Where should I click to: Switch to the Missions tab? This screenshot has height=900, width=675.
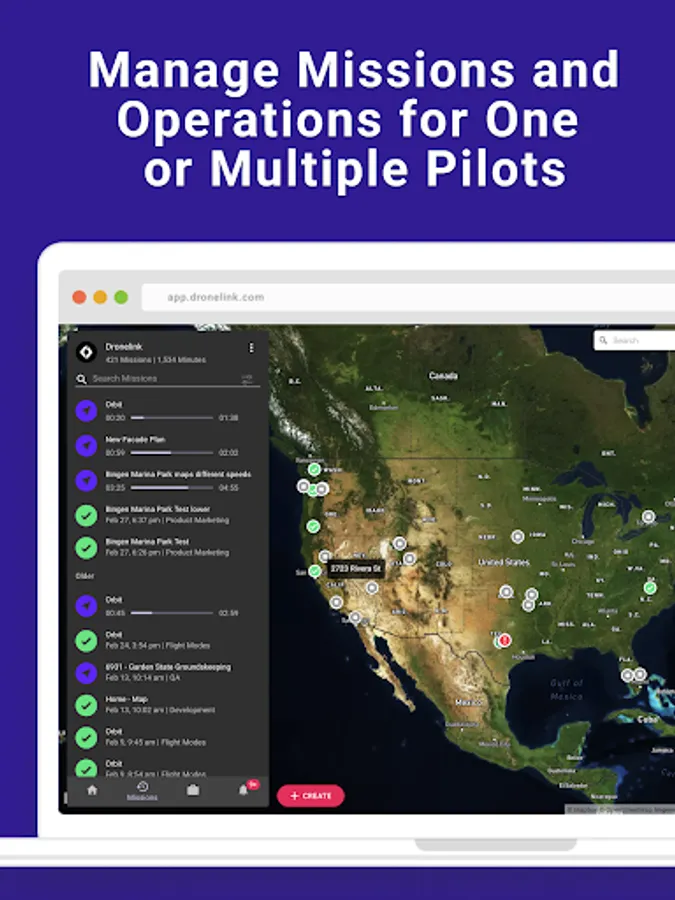pos(142,791)
